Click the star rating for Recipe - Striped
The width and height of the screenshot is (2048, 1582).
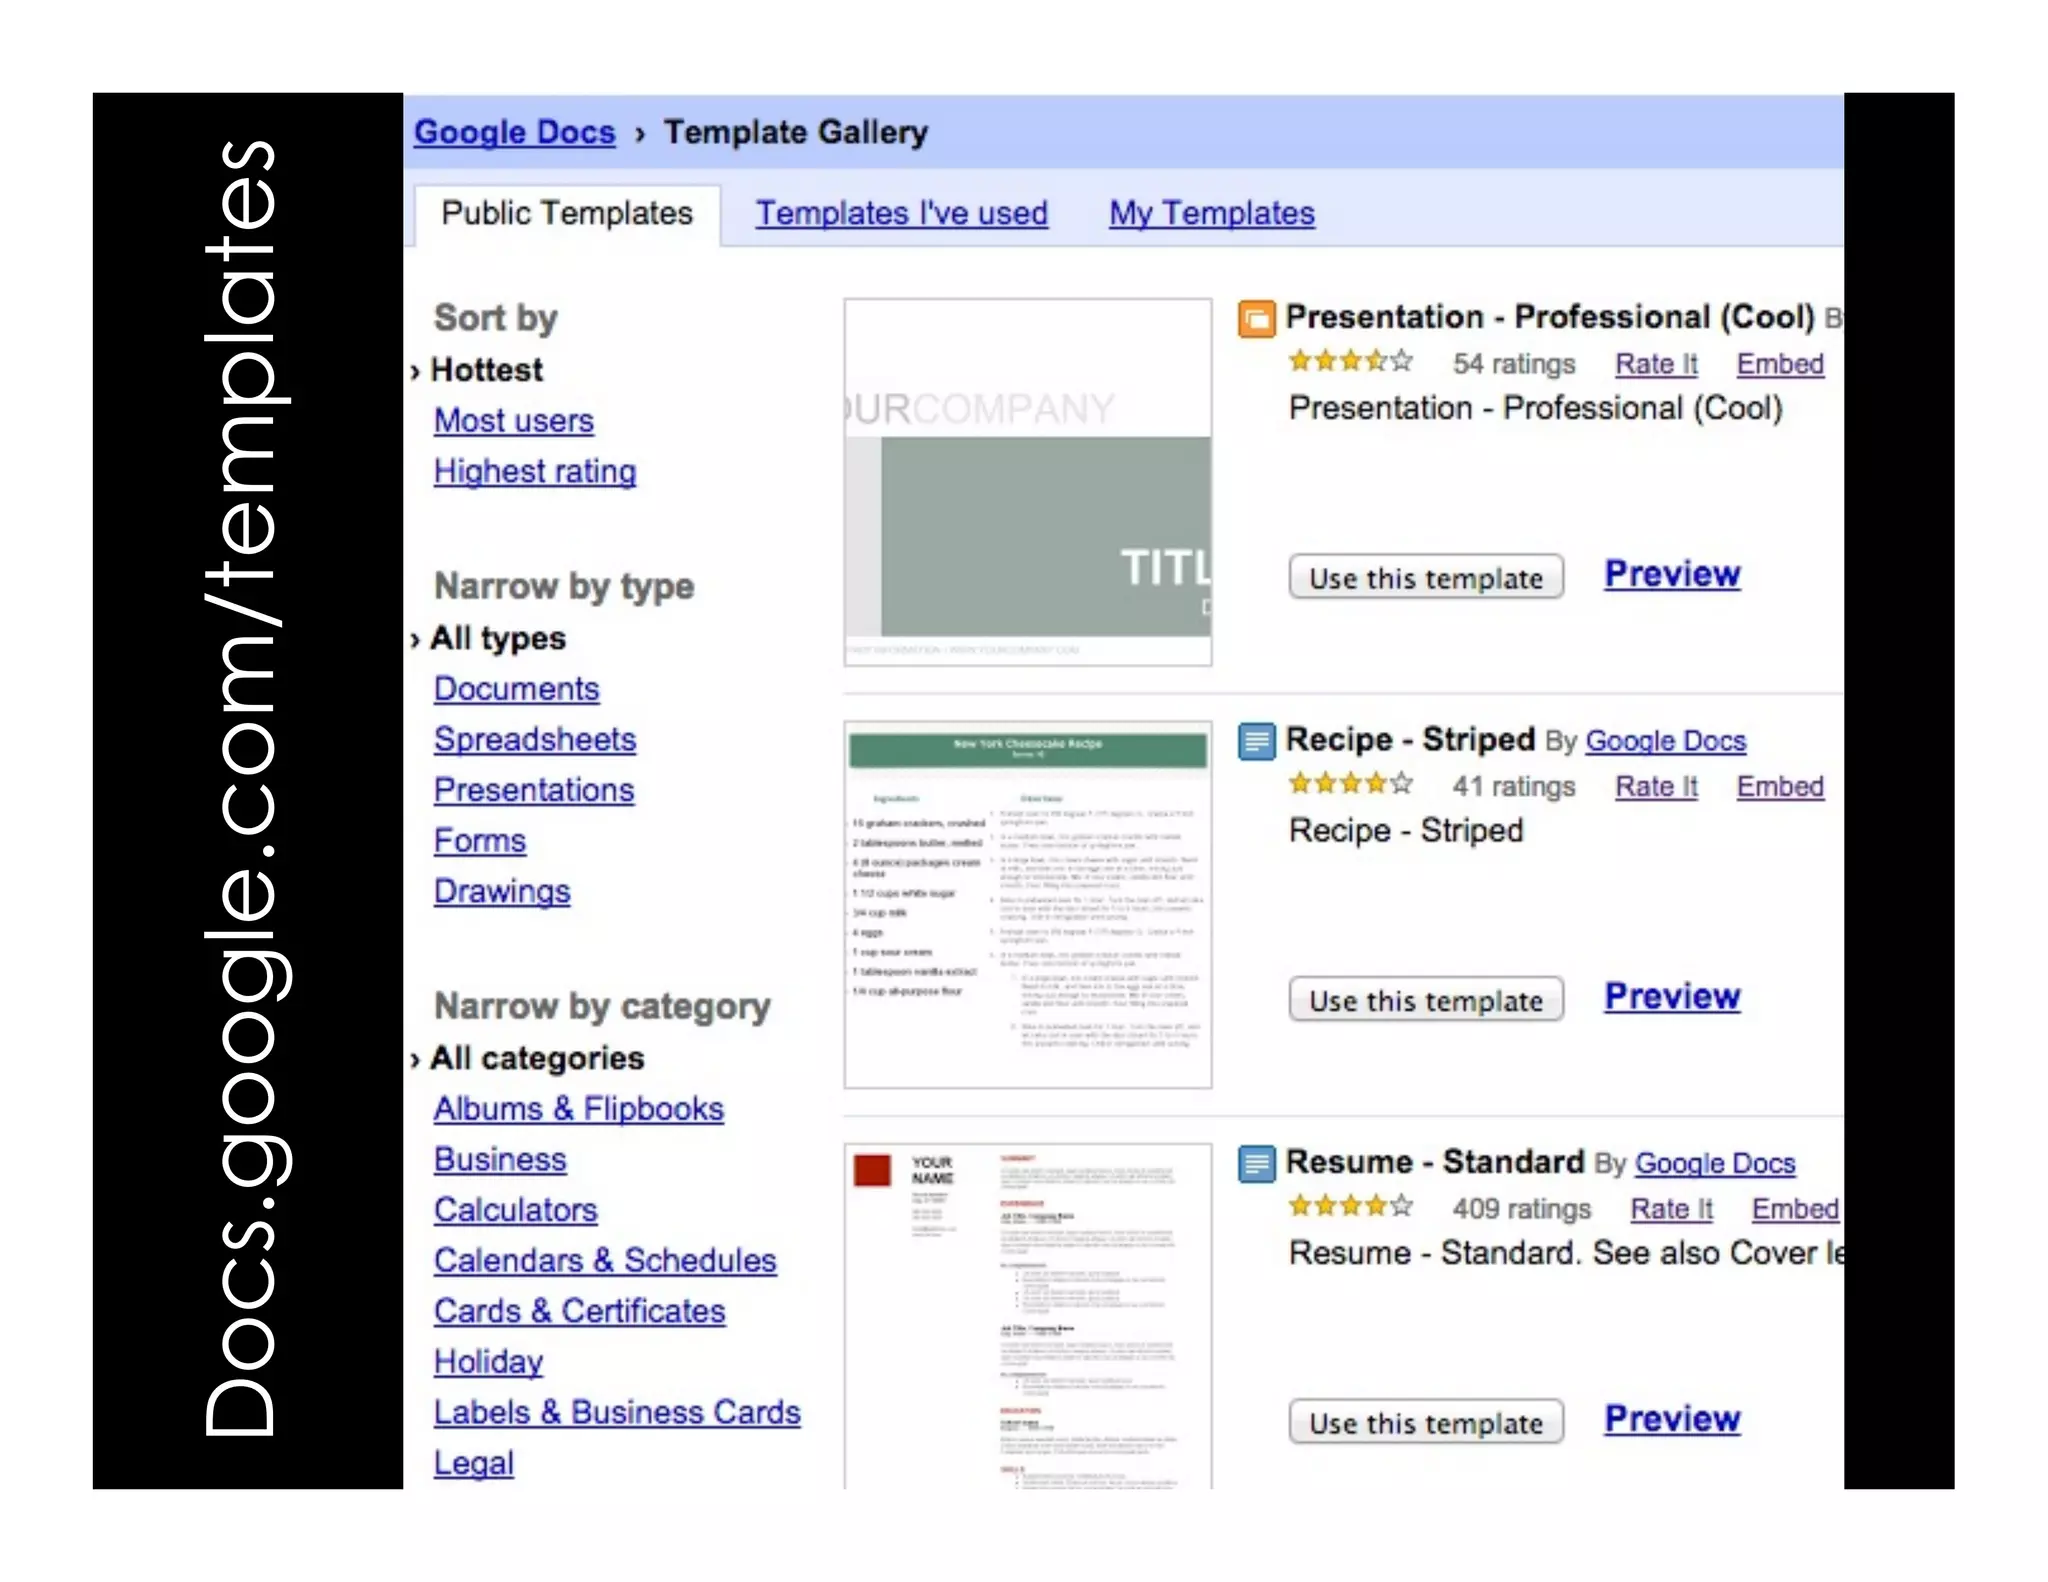tap(1350, 784)
